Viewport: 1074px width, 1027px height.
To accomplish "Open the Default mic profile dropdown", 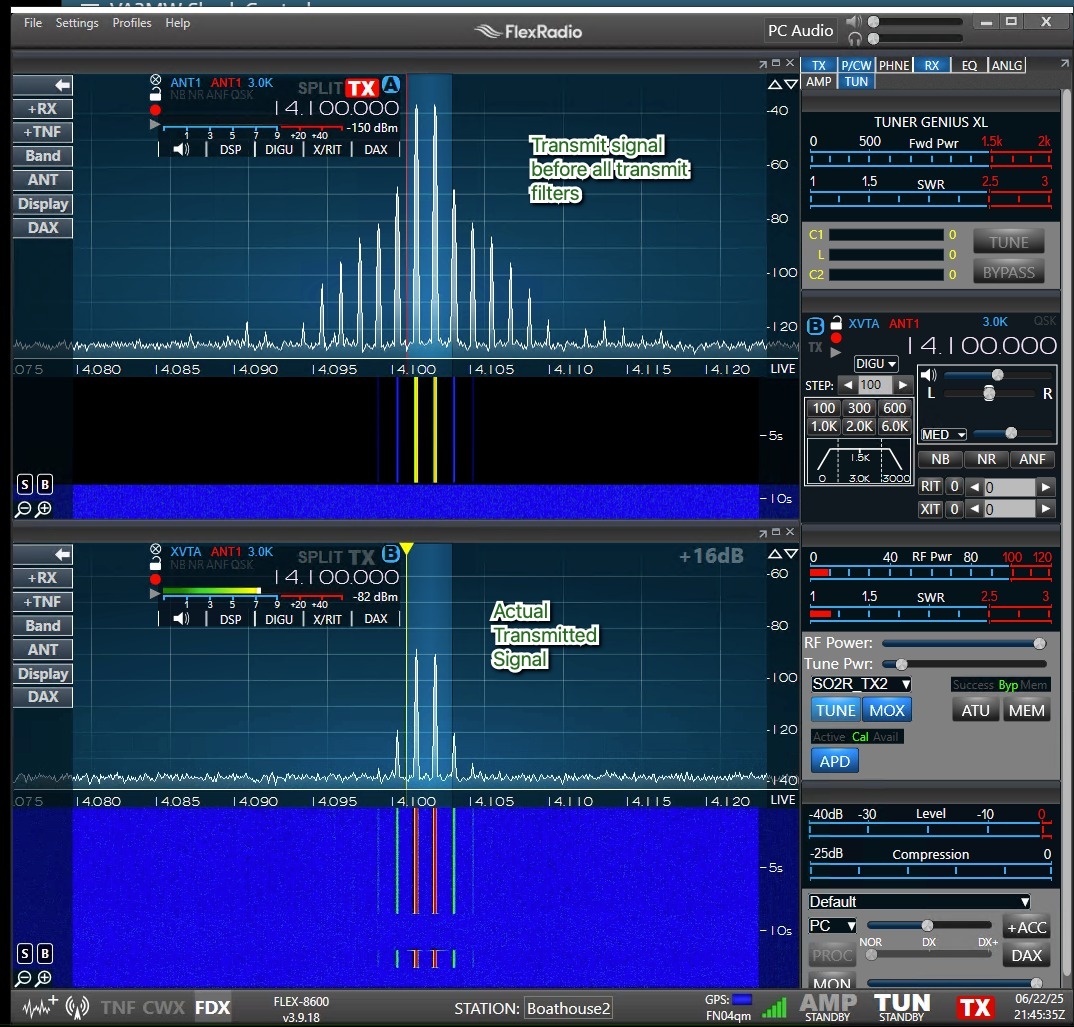I will pyautogui.click(x=919, y=902).
